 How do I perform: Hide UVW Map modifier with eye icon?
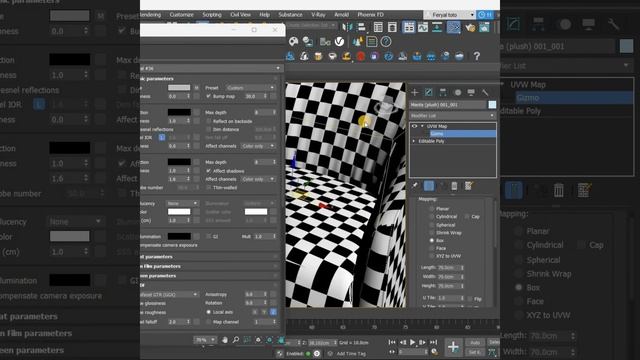tap(415, 126)
